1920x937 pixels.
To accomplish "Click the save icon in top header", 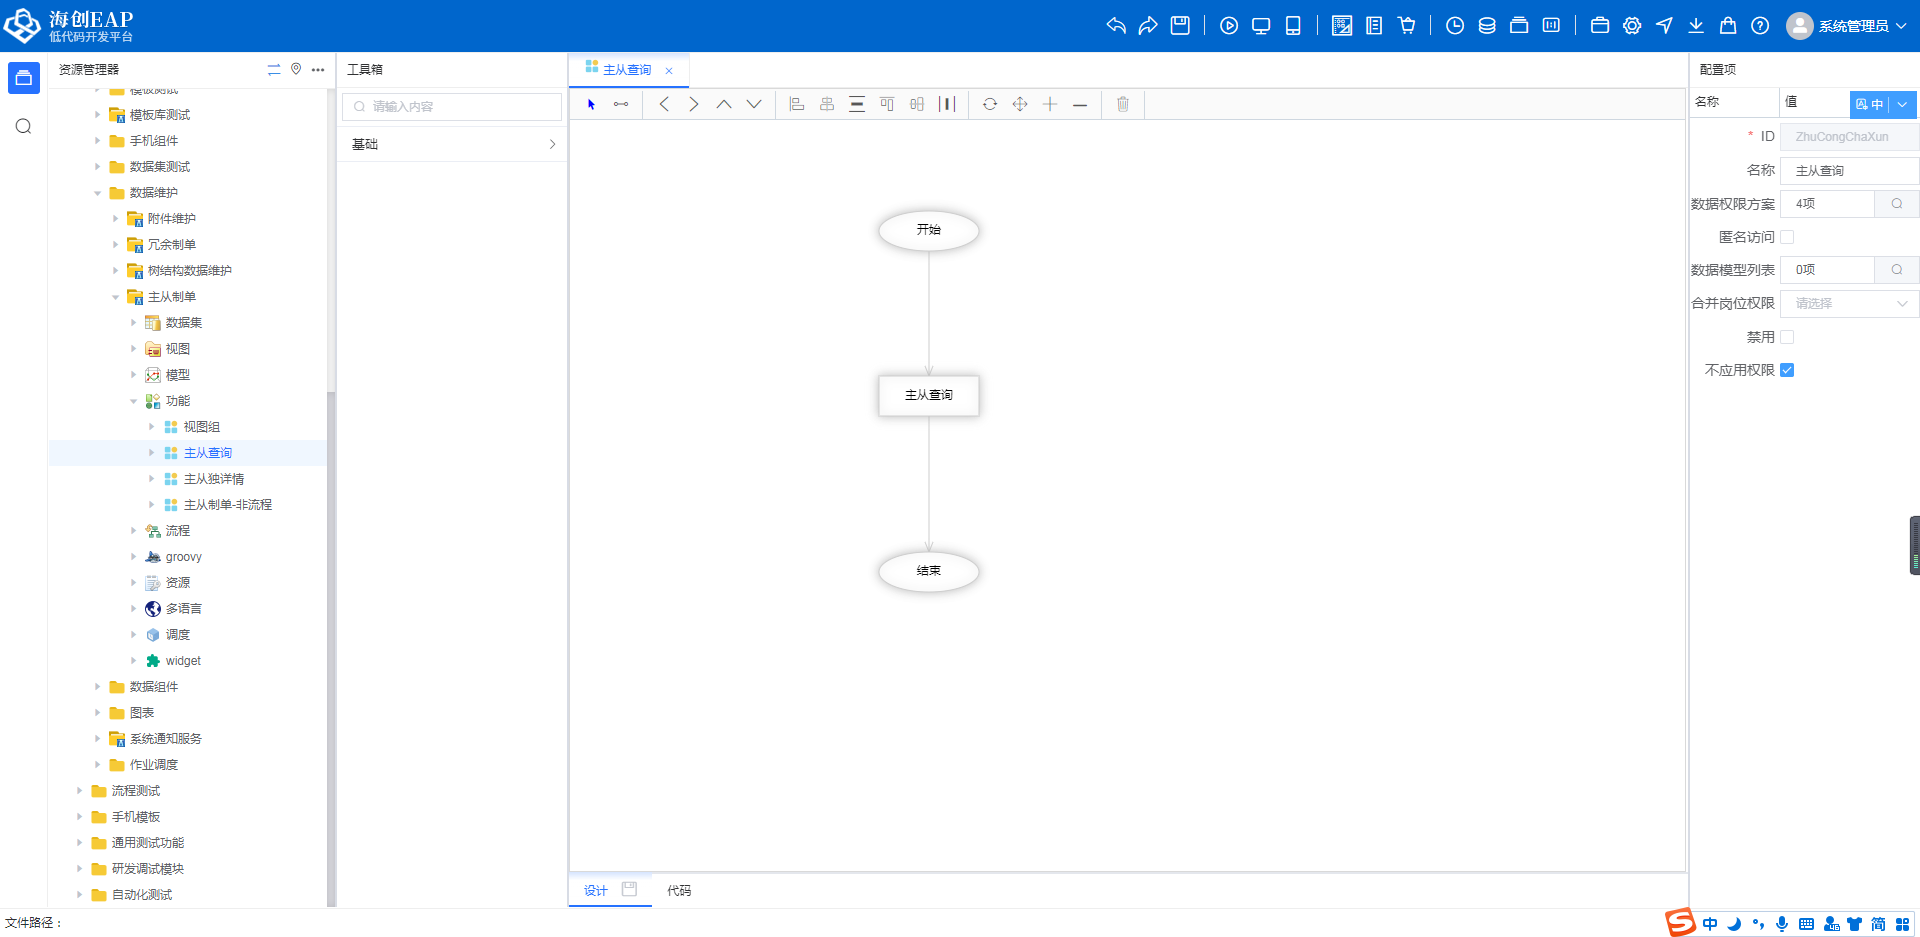I will pyautogui.click(x=1180, y=26).
